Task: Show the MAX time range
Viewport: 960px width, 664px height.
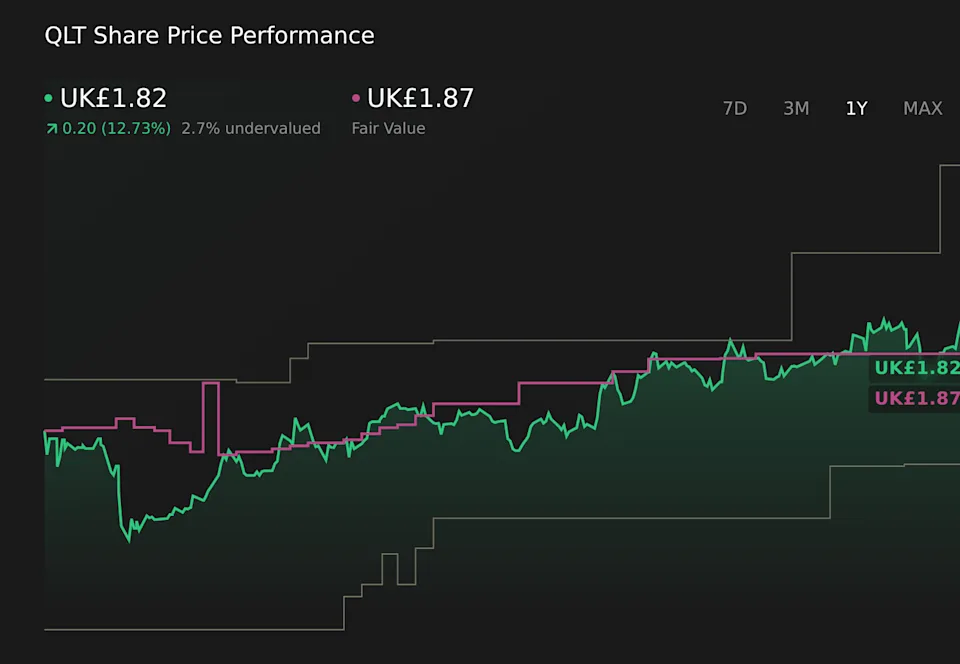Action: (x=922, y=108)
